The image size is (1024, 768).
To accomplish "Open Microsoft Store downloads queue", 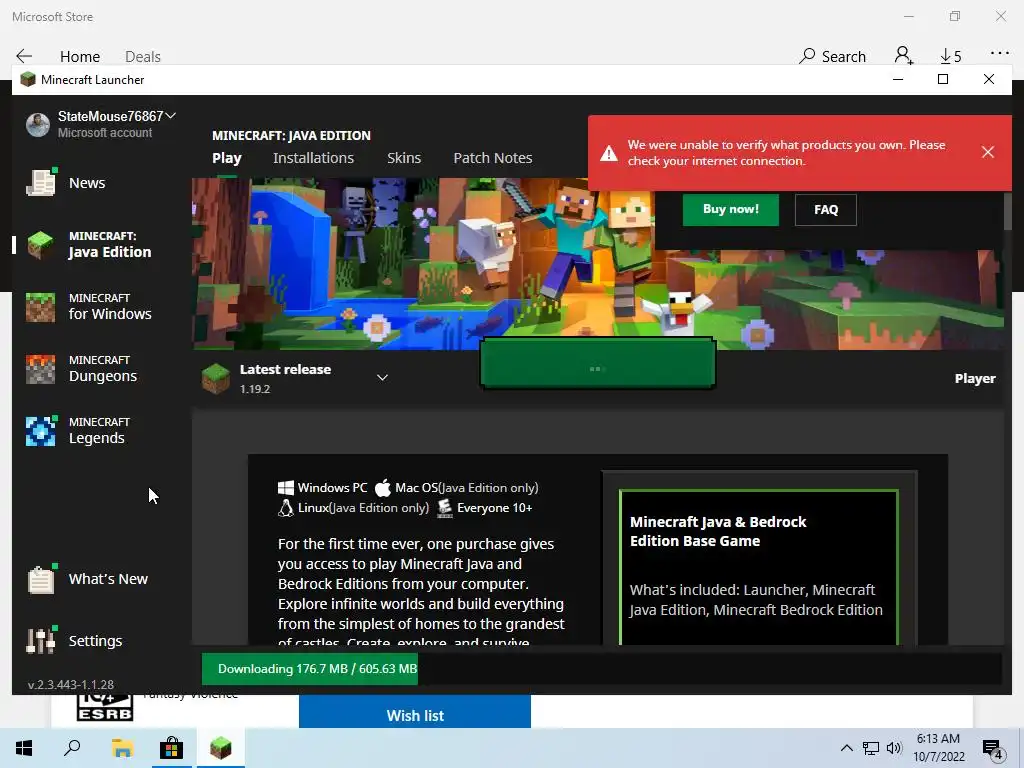I will 950,56.
